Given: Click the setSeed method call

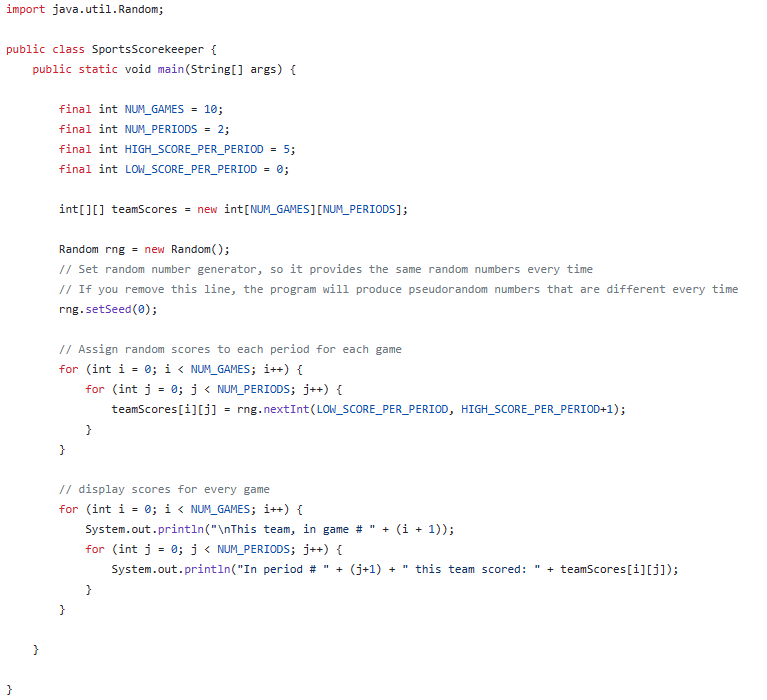Looking at the screenshot, I should pyautogui.click(x=108, y=310).
